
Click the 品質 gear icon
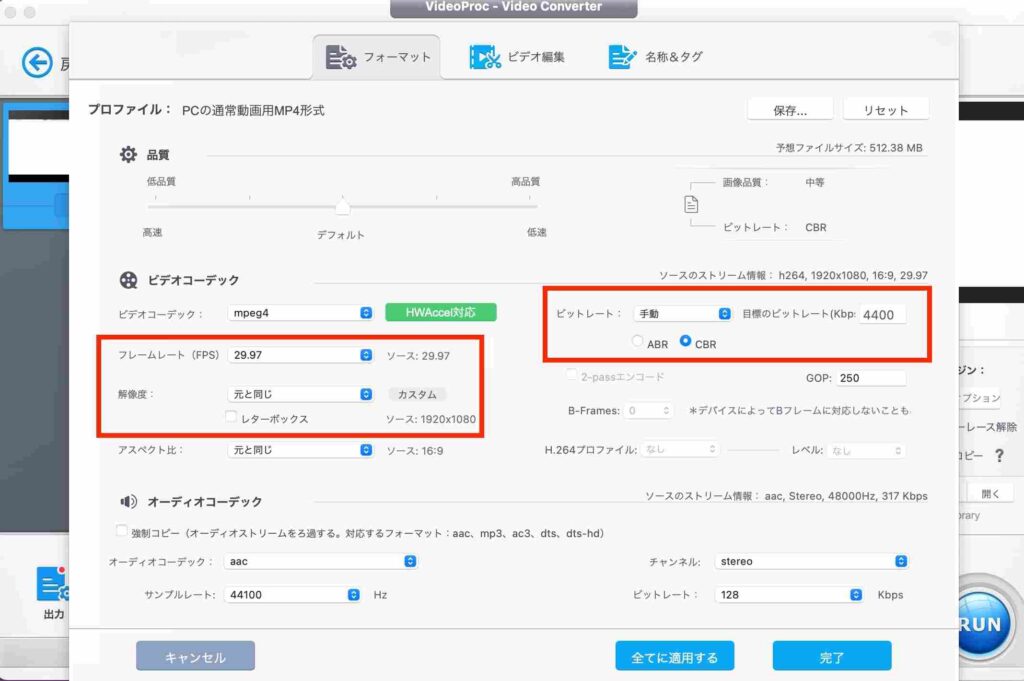pos(128,155)
